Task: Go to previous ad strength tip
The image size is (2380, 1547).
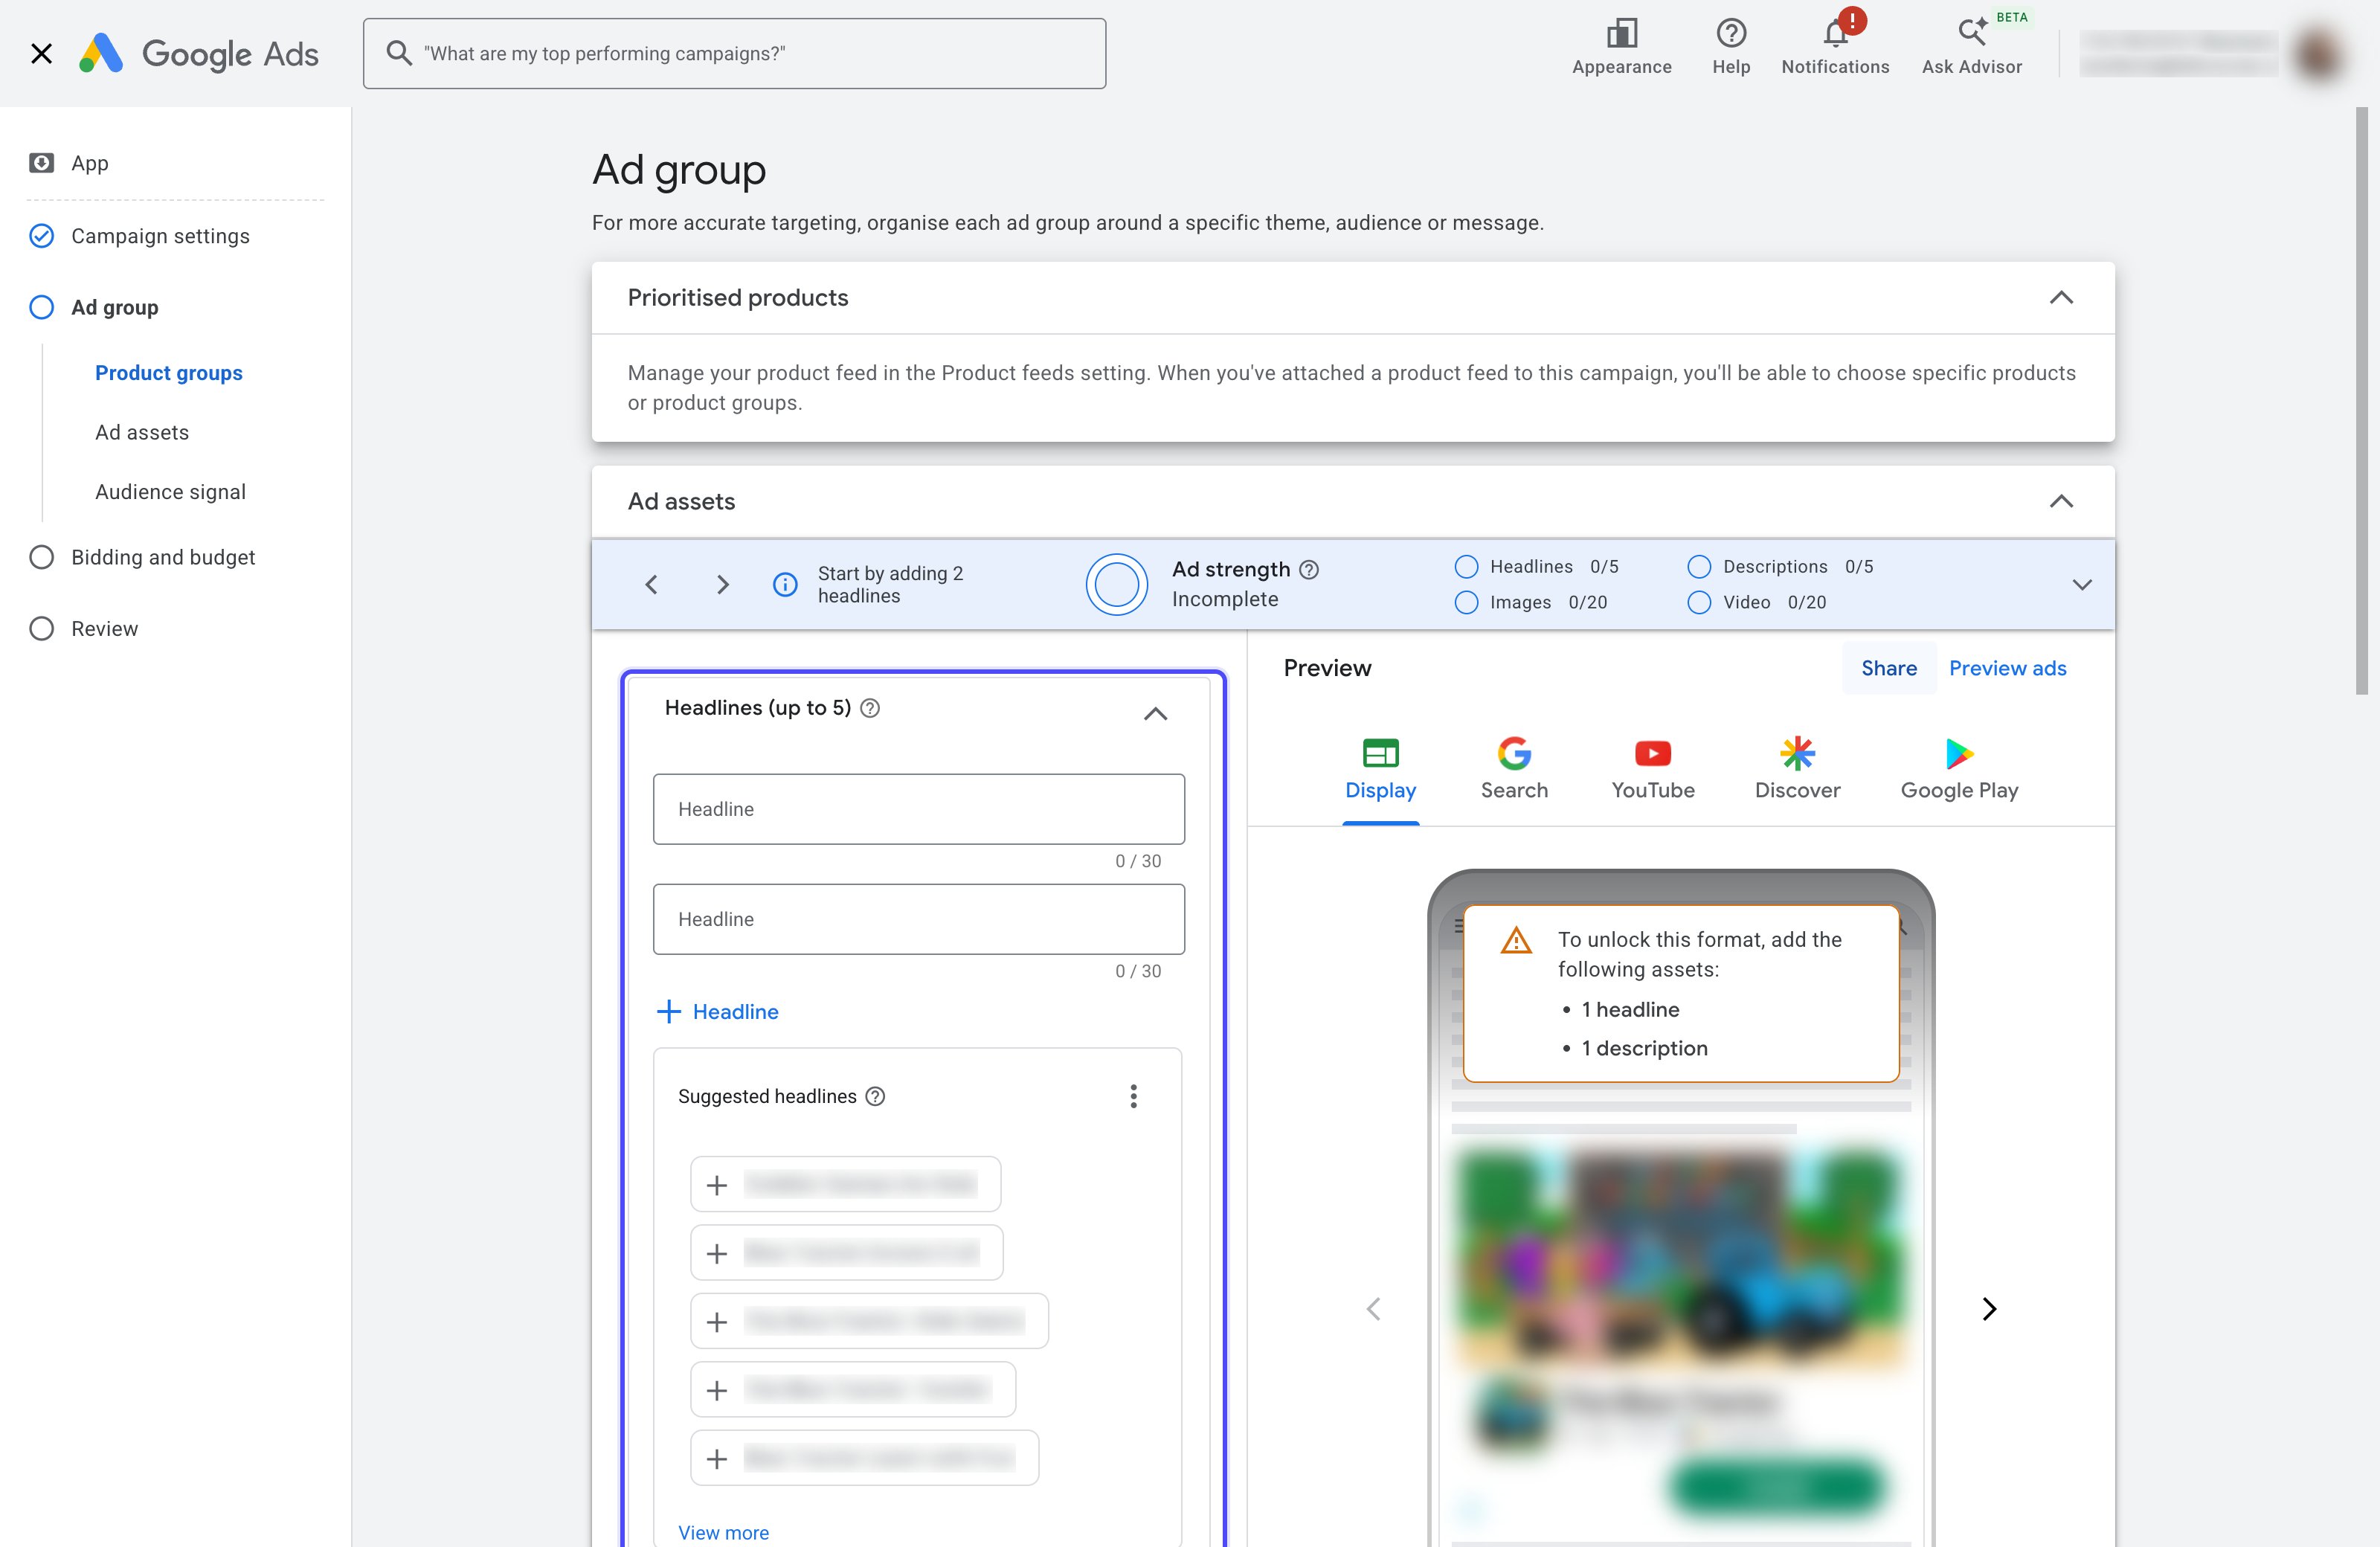Action: [x=651, y=584]
